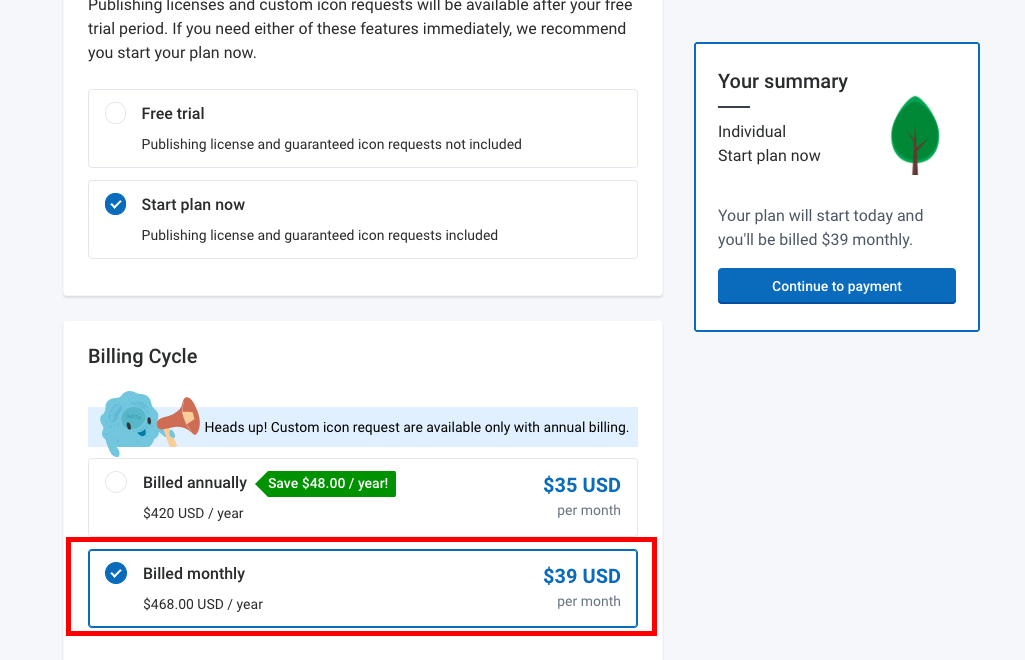Click the orange megaphone icon
The width and height of the screenshot is (1025, 660).
pyautogui.click(x=180, y=418)
